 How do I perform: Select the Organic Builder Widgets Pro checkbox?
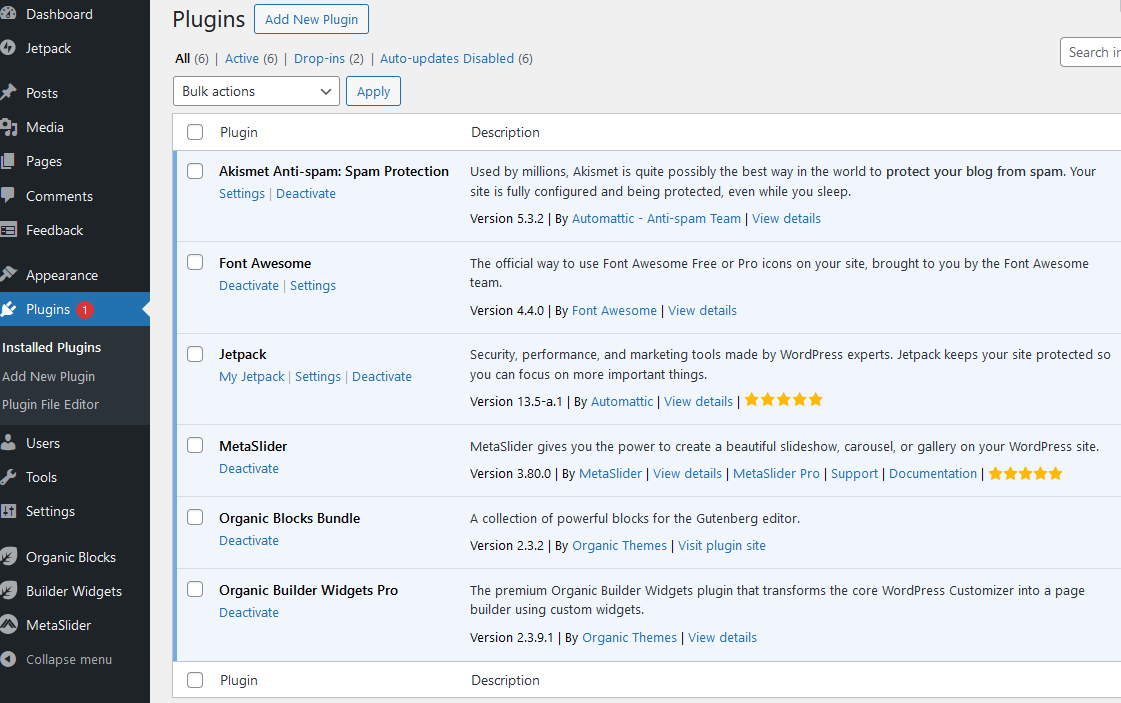(195, 589)
